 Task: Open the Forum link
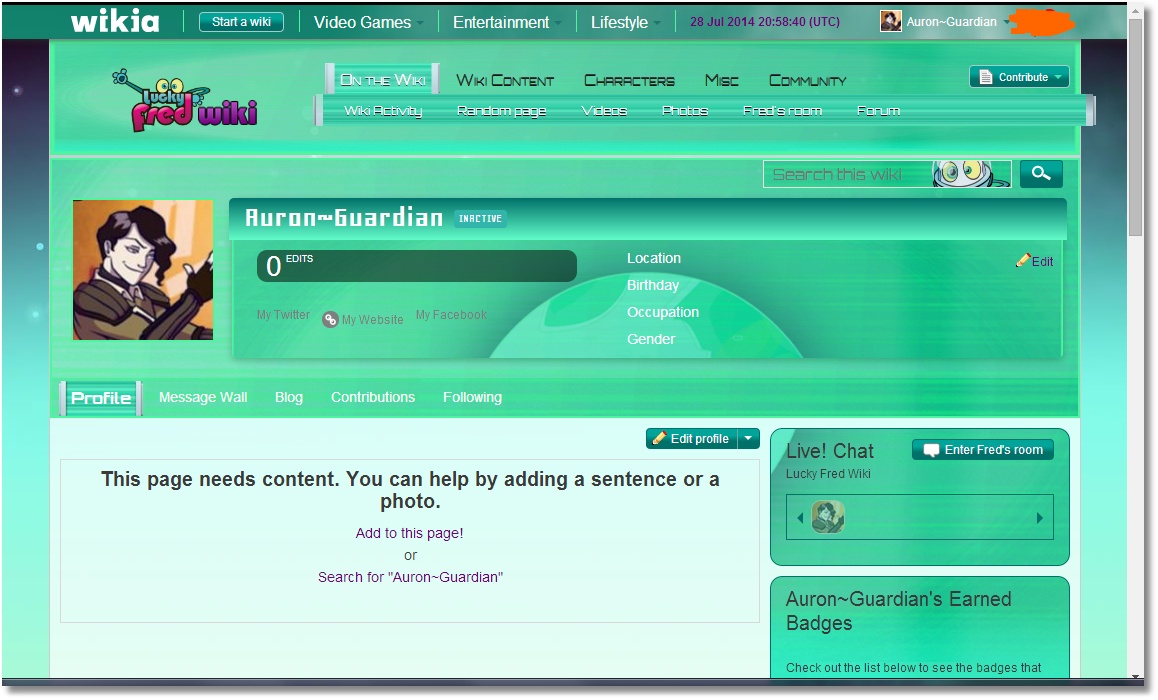point(878,111)
